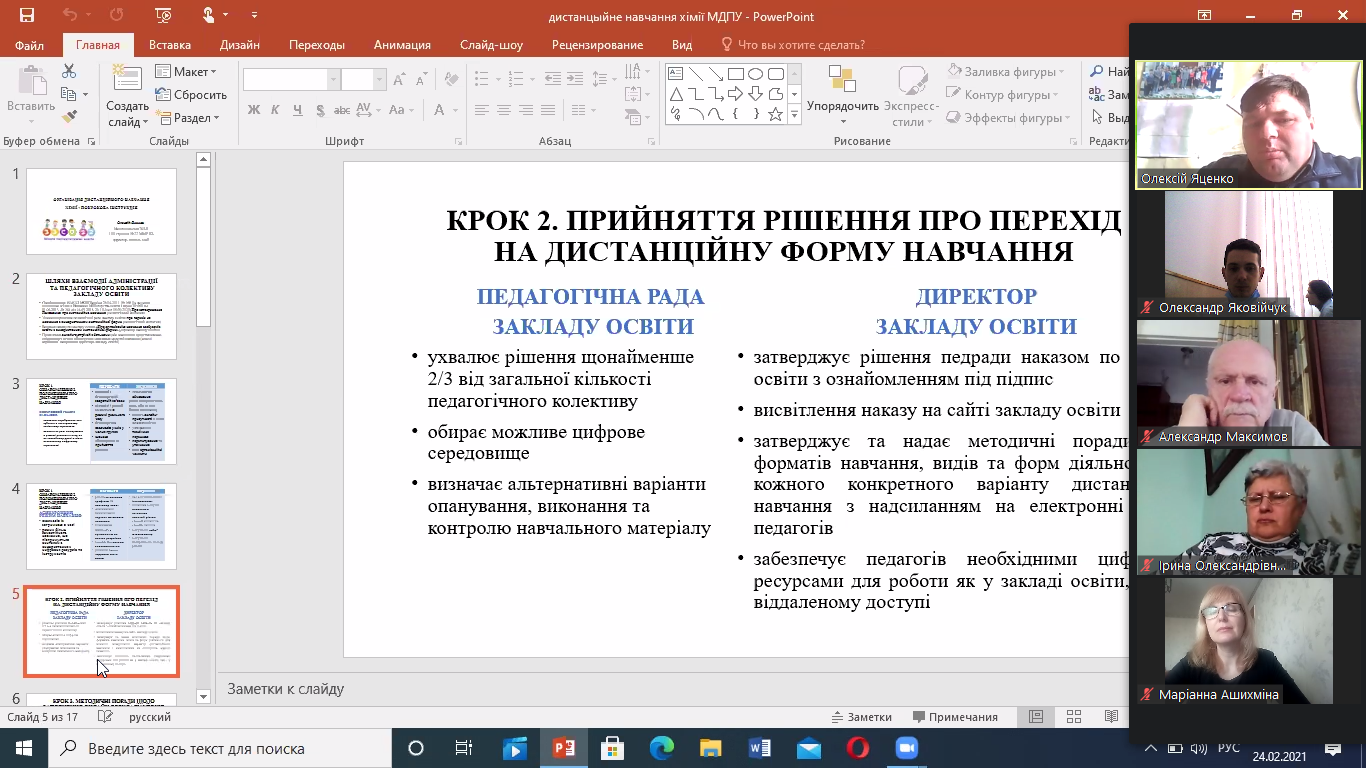This screenshot has width=1366, height=768.
Task: Toggle the Notes (Заметки) pane
Action: pos(861,717)
